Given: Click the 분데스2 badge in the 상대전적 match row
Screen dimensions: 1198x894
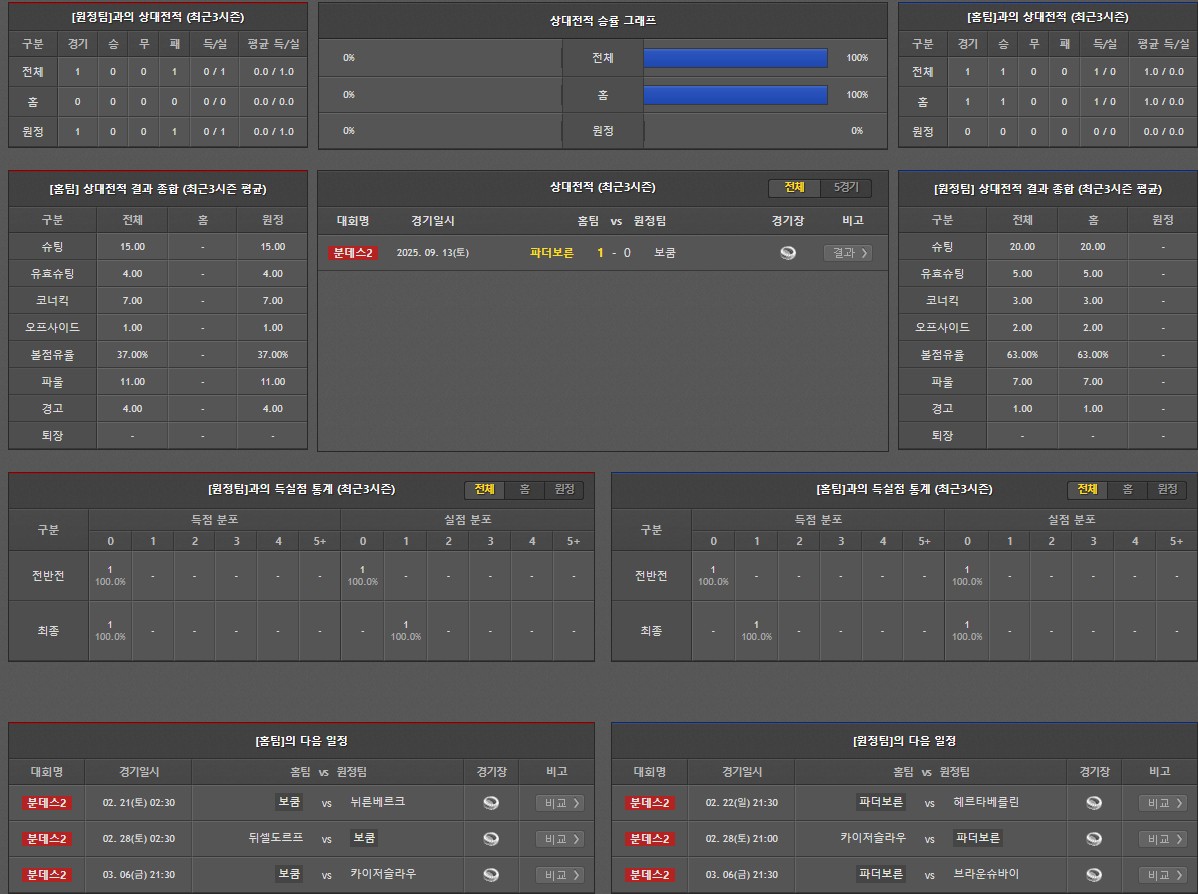Looking at the screenshot, I should [352, 253].
